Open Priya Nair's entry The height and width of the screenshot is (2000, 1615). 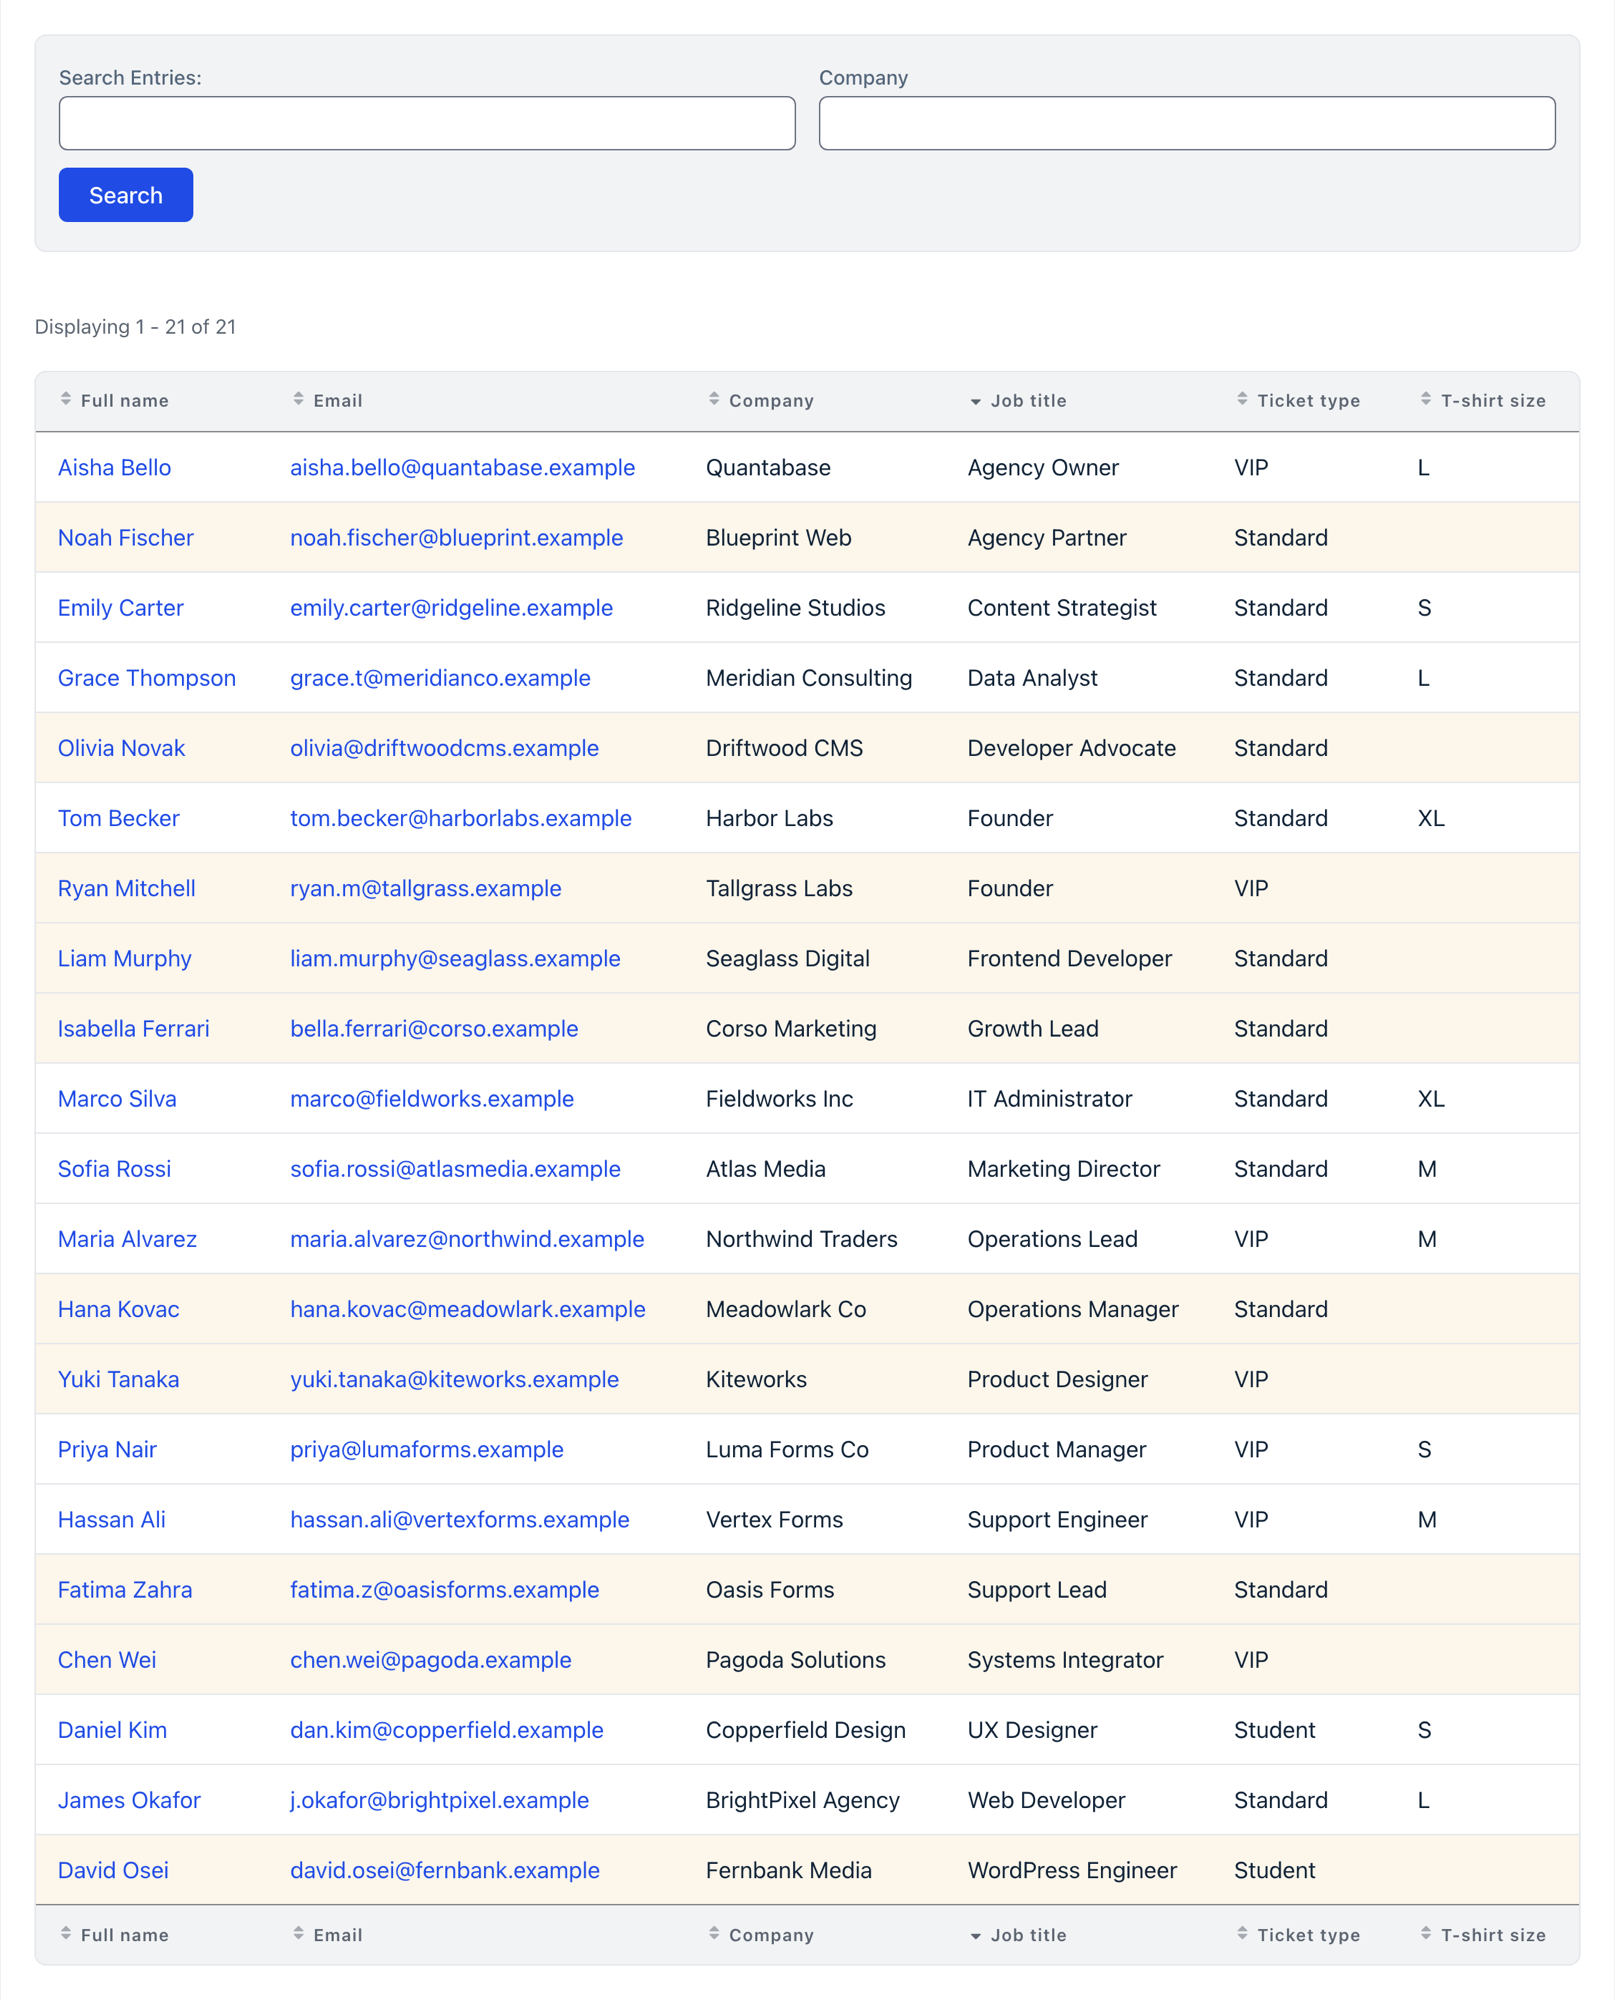click(x=107, y=1449)
